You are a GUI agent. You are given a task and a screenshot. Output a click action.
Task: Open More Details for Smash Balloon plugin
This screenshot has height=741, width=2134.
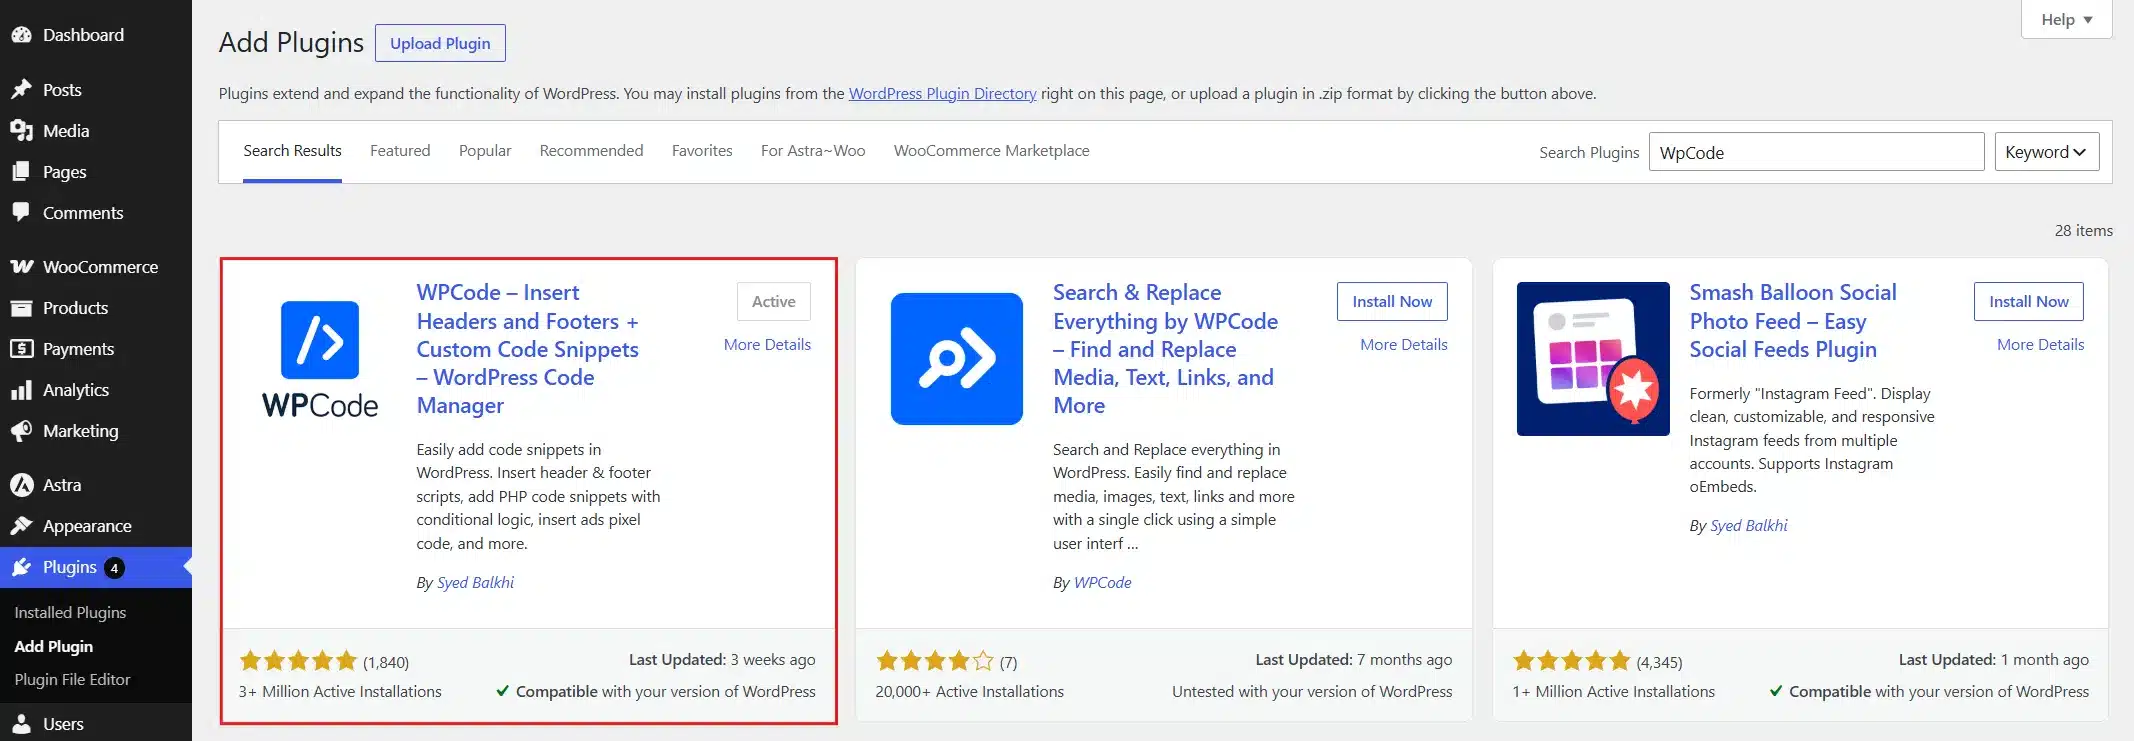pos(2040,344)
